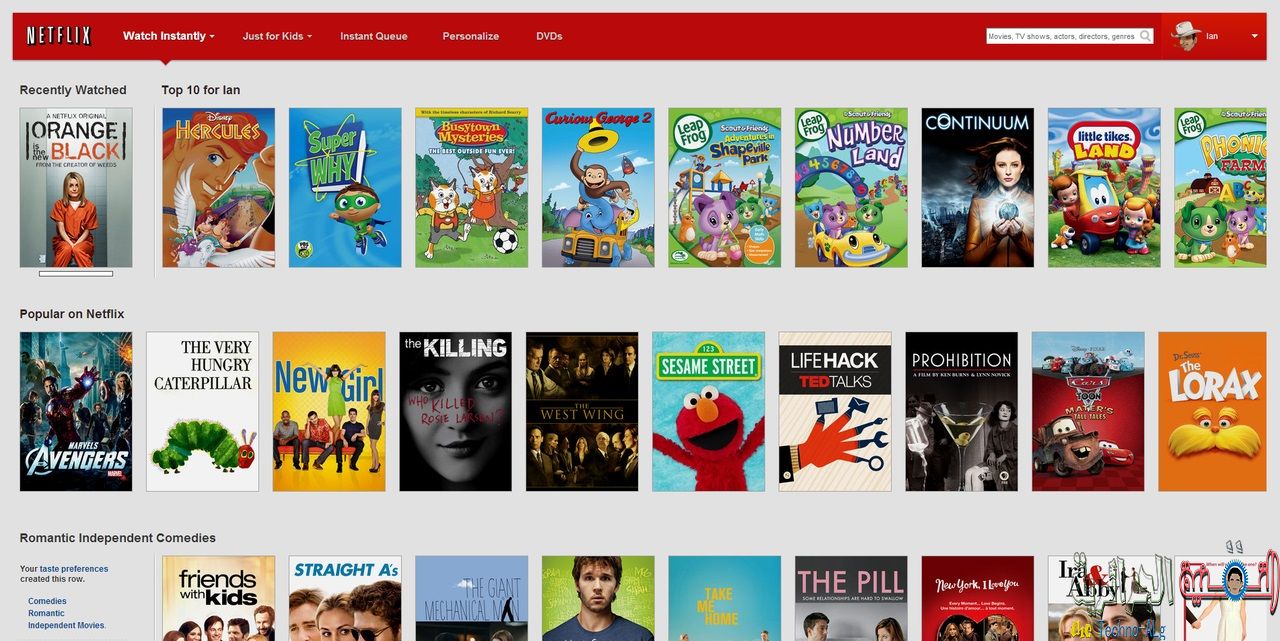Image resolution: width=1280 pixels, height=641 pixels.
Task: Select the Straight A's poster
Action: (345, 598)
